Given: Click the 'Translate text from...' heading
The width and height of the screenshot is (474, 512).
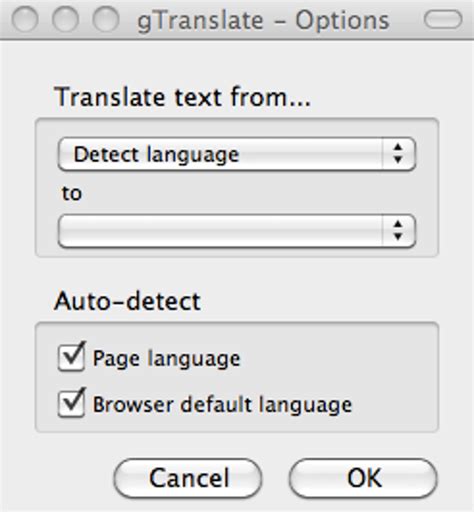Looking at the screenshot, I should click(183, 97).
